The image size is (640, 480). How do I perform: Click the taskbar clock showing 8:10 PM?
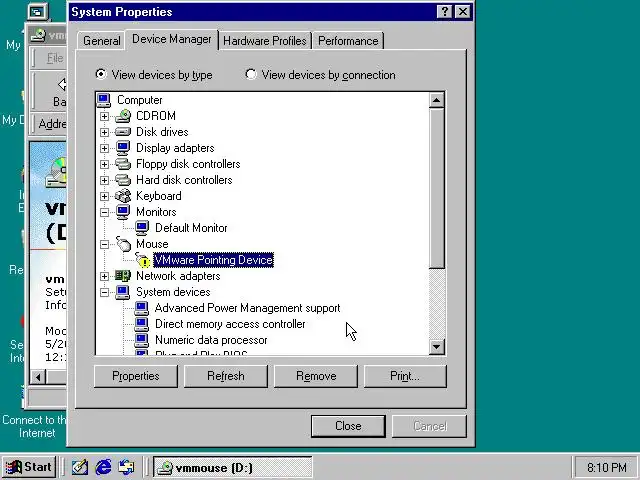[607, 467]
